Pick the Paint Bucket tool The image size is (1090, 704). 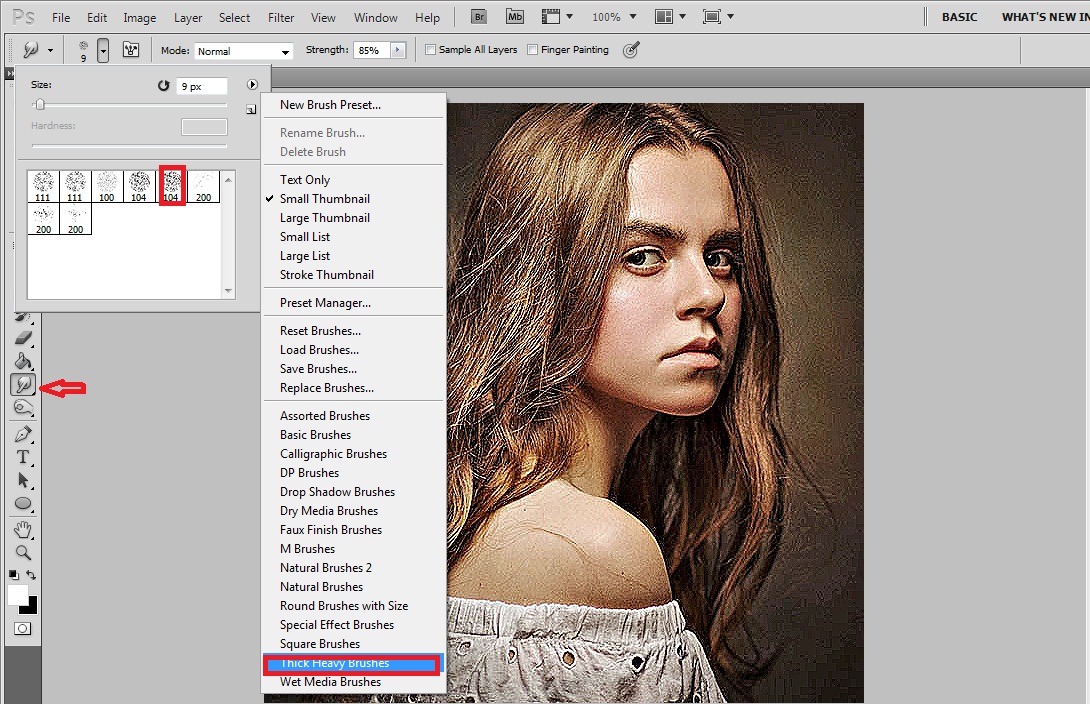click(23, 361)
